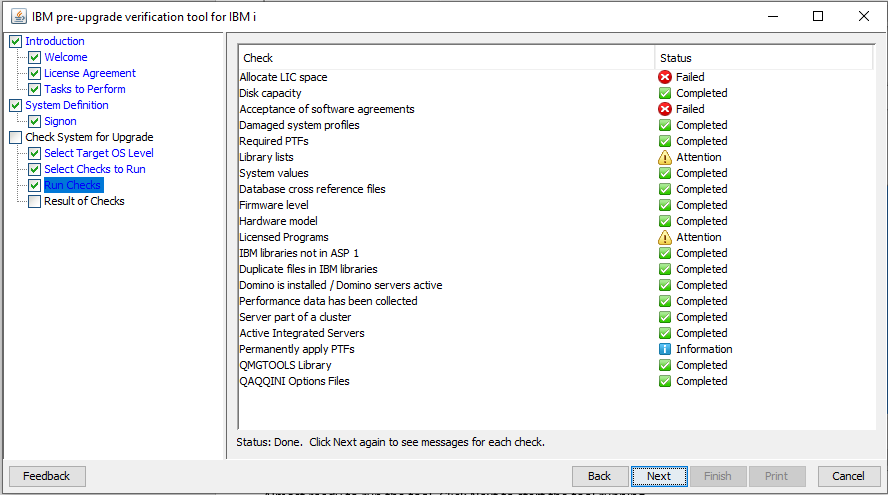This screenshot has width=888, height=495.
Task: Click the Attention warning icon for Library lists
Action: pyautogui.click(x=665, y=157)
